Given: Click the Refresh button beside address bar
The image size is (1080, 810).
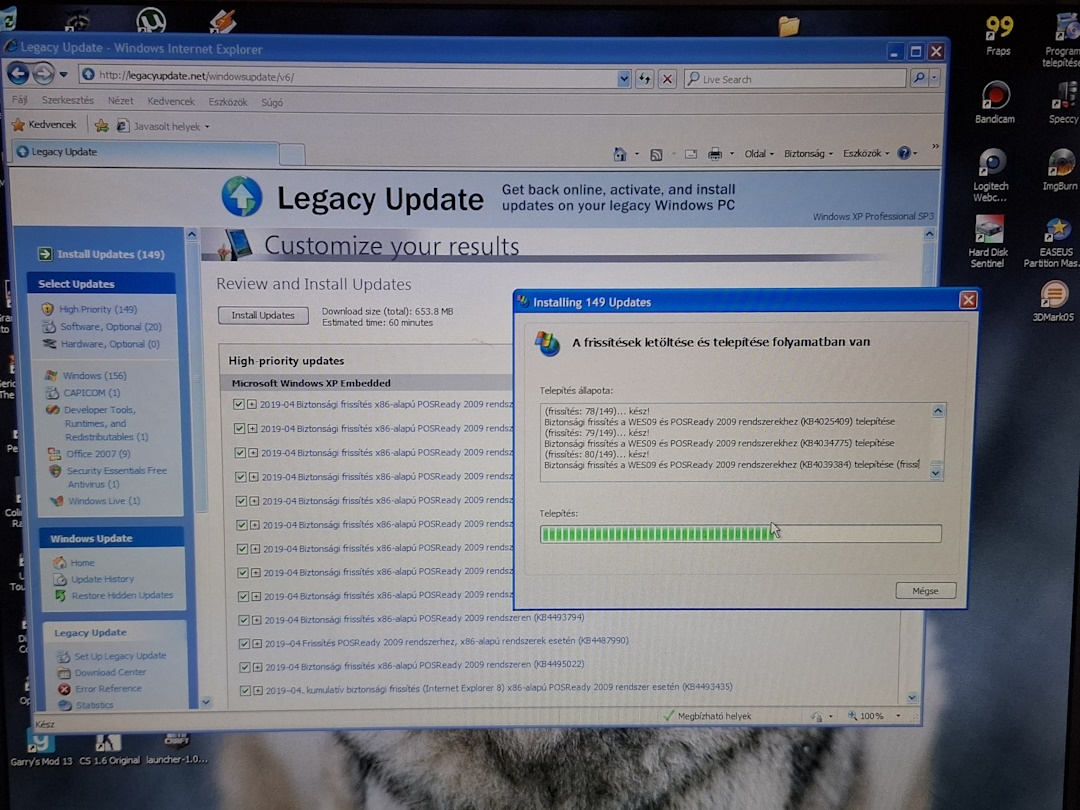Looking at the screenshot, I should tap(645, 78).
